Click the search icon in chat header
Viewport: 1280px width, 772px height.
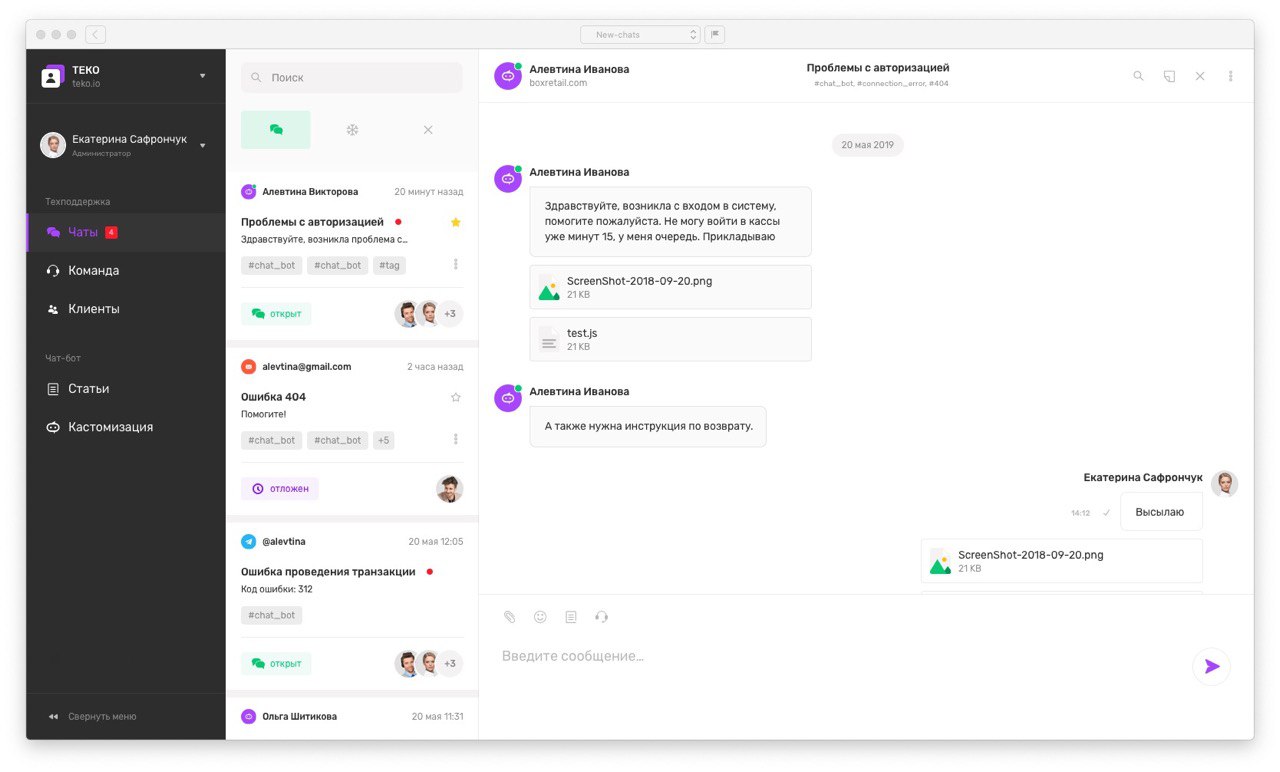click(x=1138, y=76)
